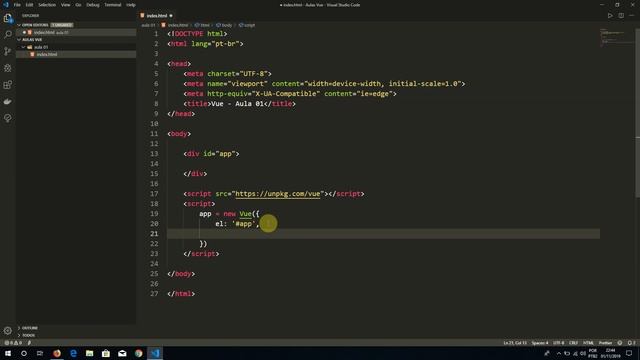Image resolution: width=640 pixels, height=360 pixels.
Task: Click the Prettier status bar item
Action: (605, 343)
